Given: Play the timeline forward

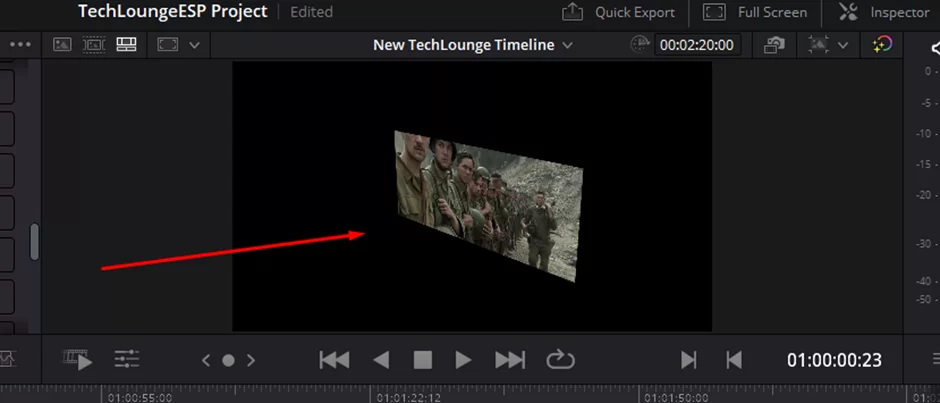Looking at the screenshot, I should point(463,360).
